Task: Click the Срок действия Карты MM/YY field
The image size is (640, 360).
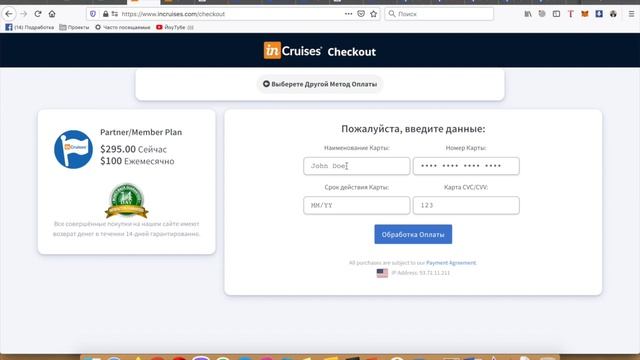Action: pos(357,205)
